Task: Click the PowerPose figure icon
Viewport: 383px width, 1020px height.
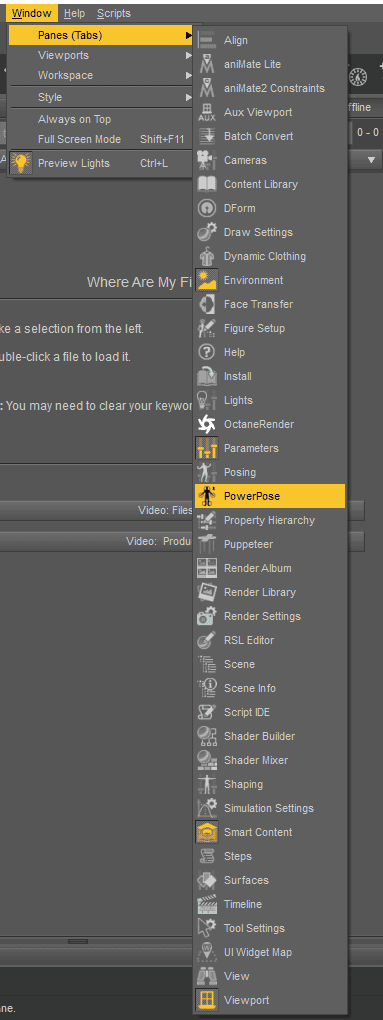Action: 207,496
